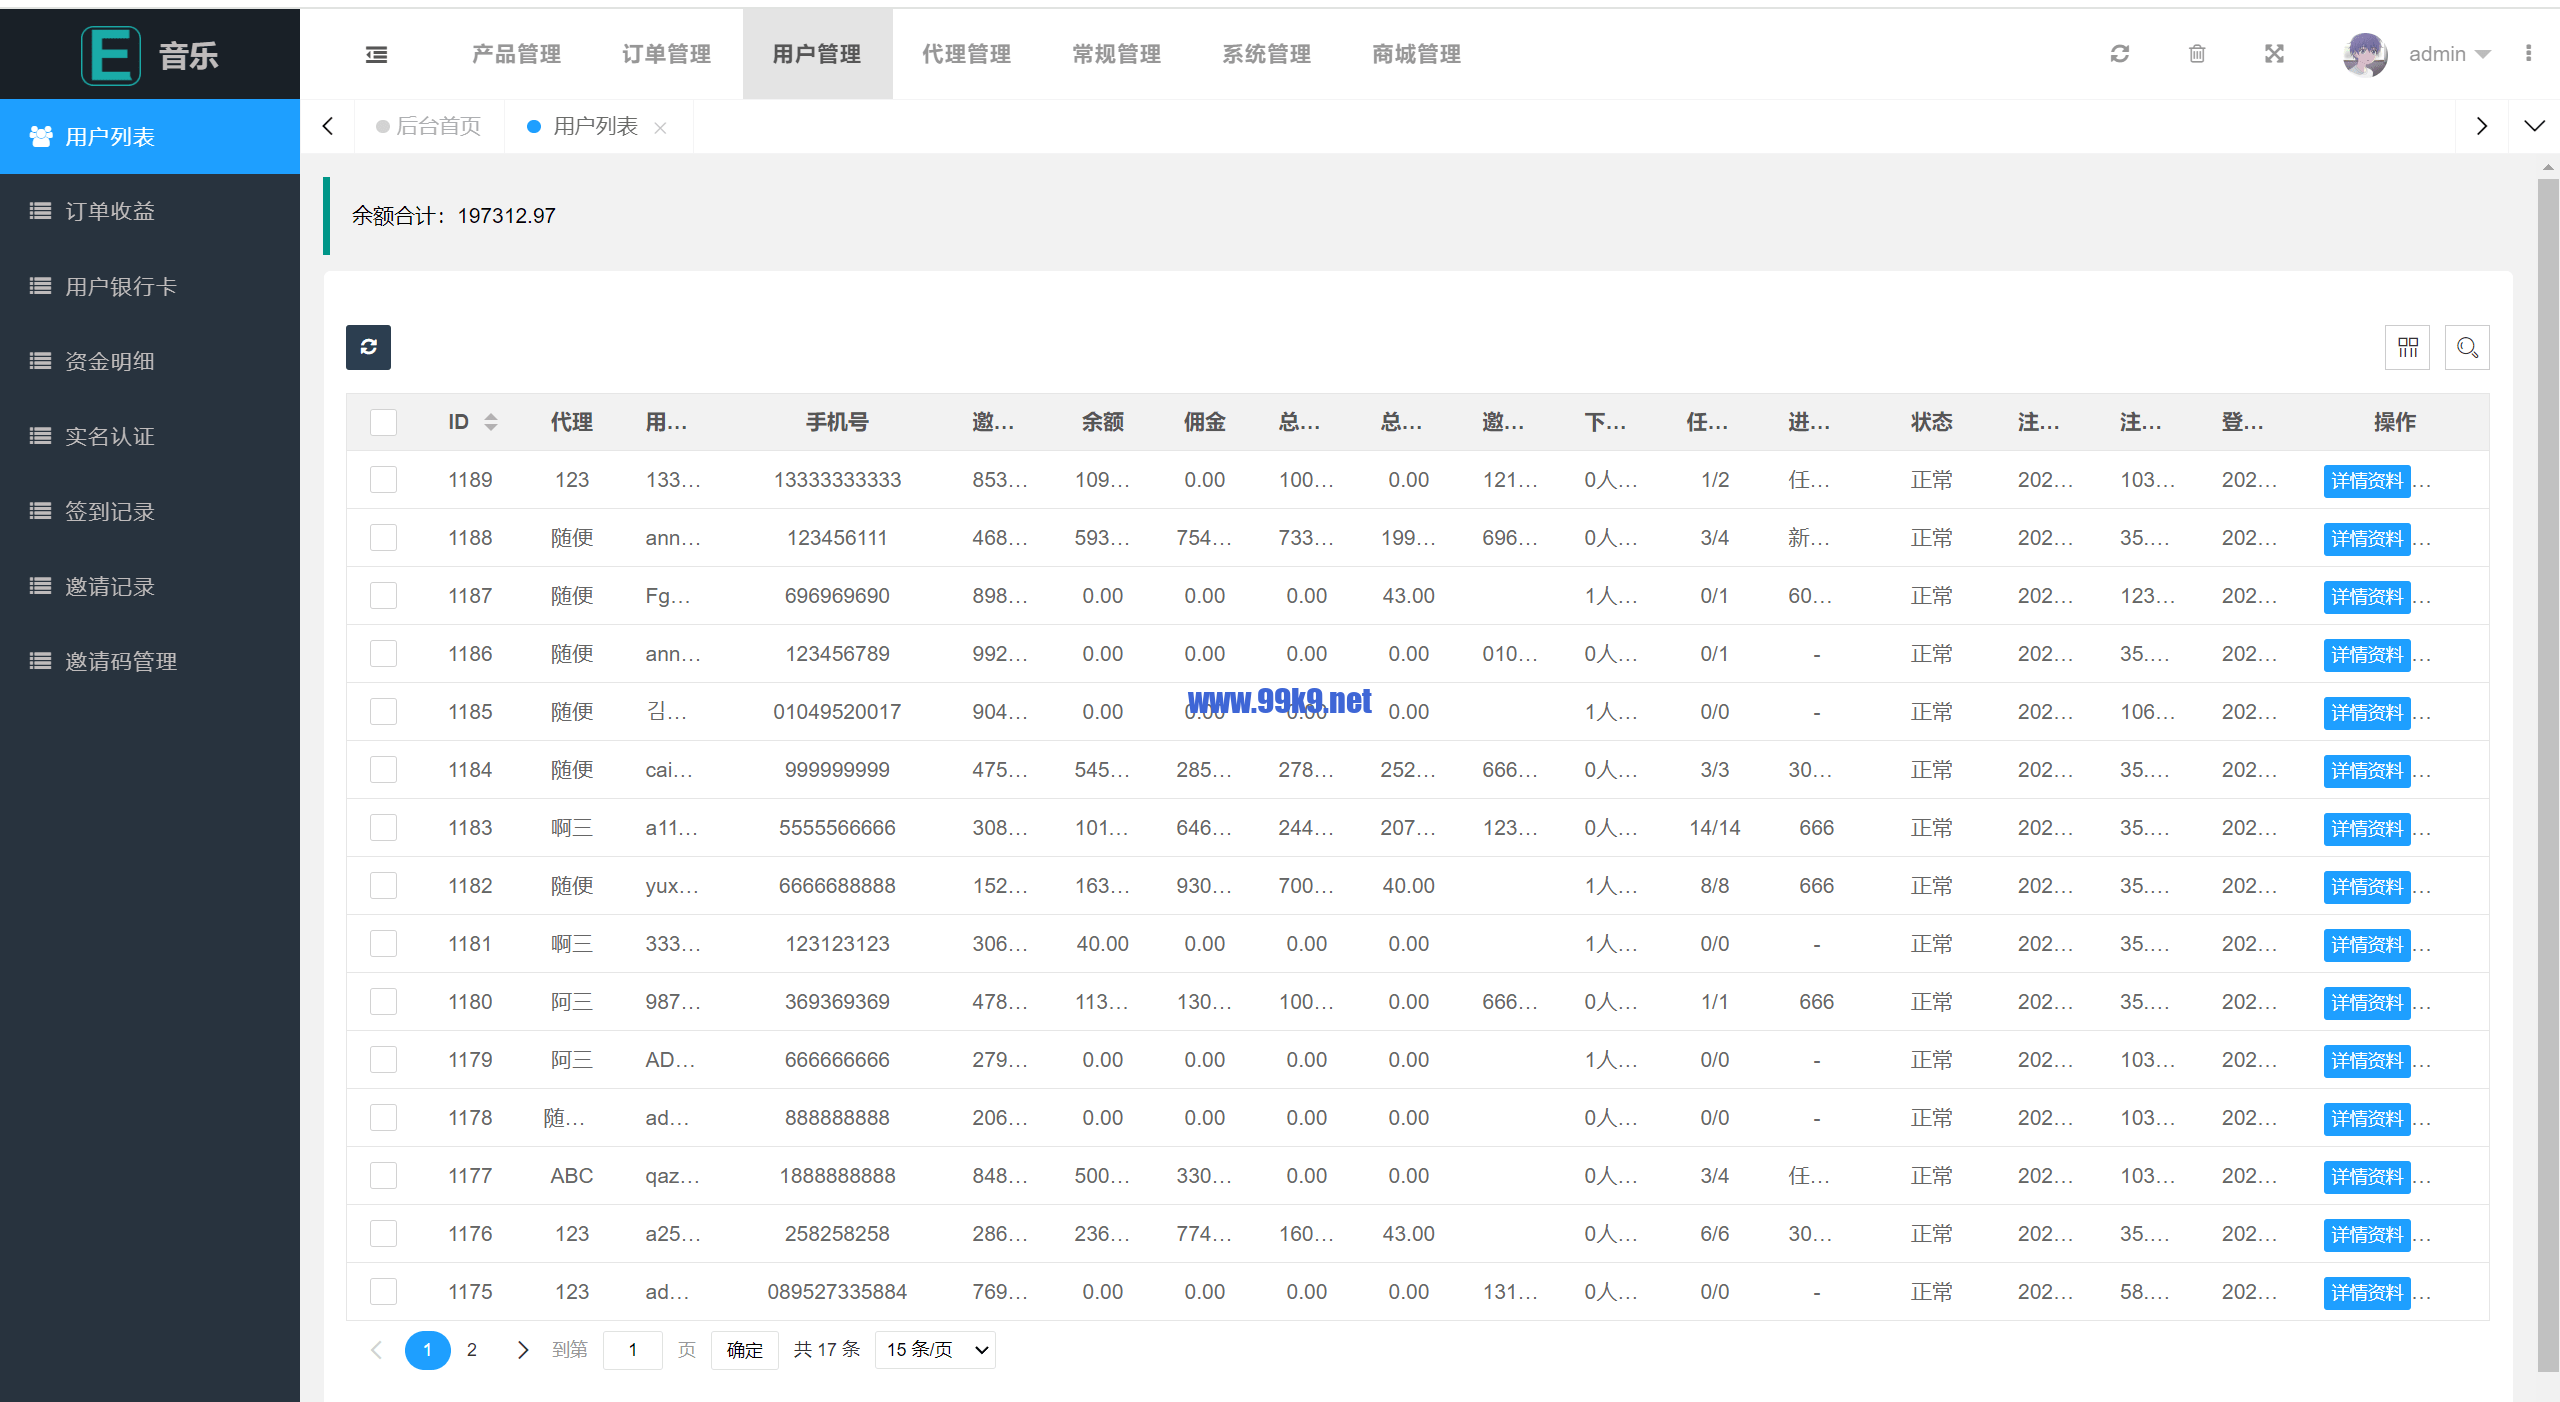2560x1402 pixels.
Task: Open 系统管理 top menu
Action: [x=1267, y=54]
